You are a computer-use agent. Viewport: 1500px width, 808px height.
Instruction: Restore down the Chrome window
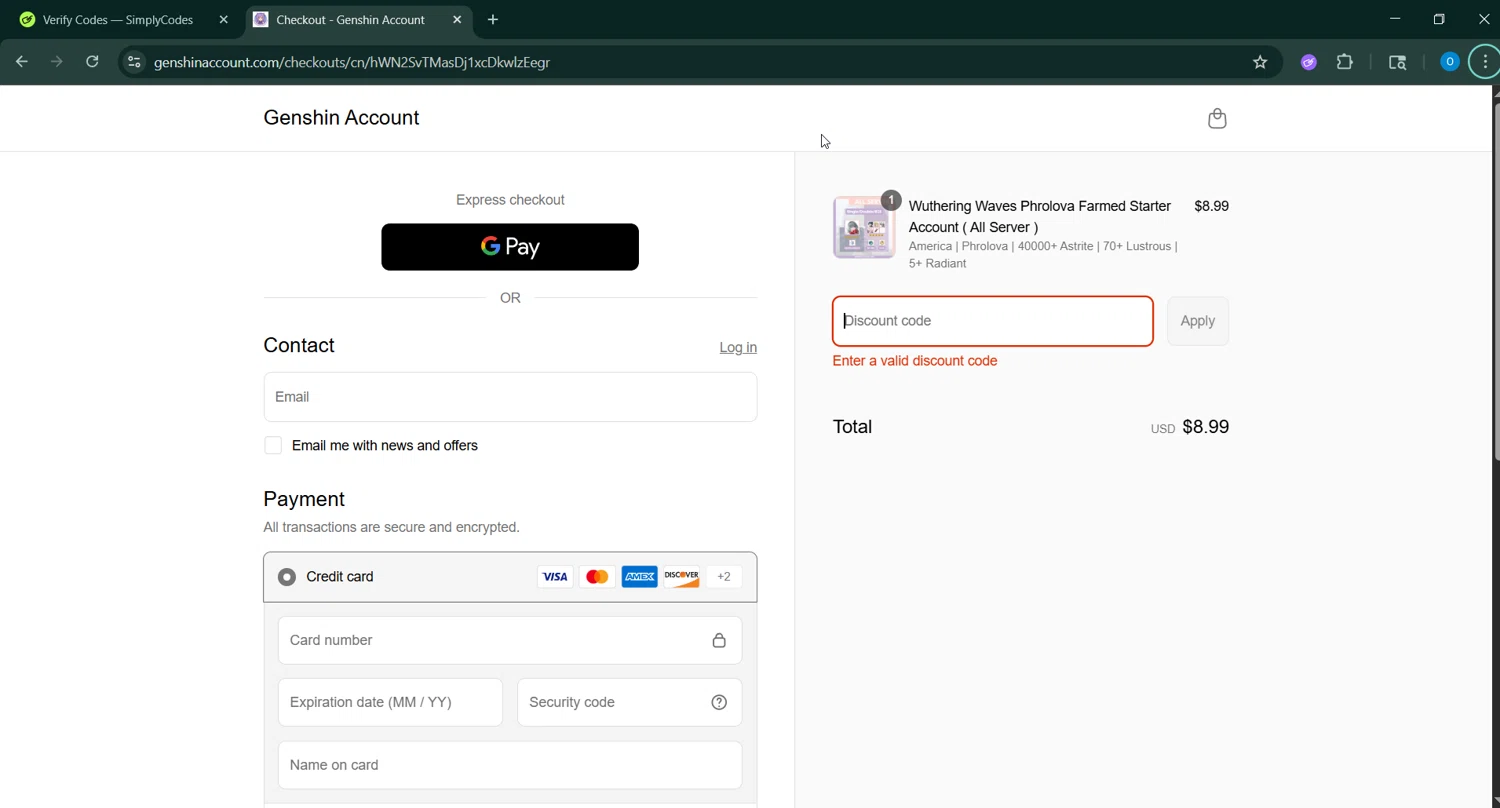1439,19
